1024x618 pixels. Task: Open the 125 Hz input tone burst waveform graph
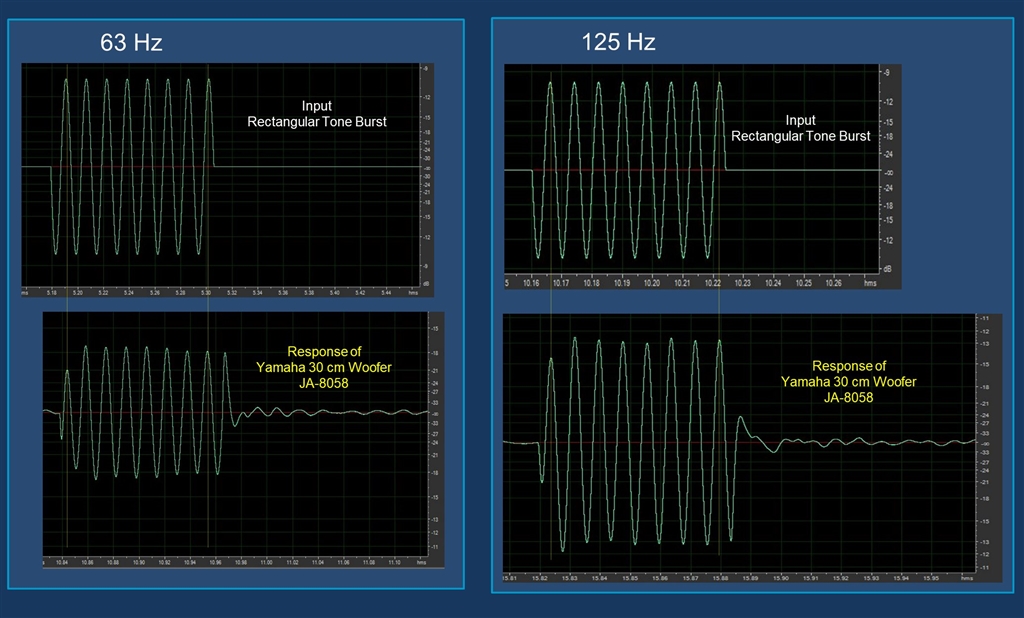pos(703,176)
